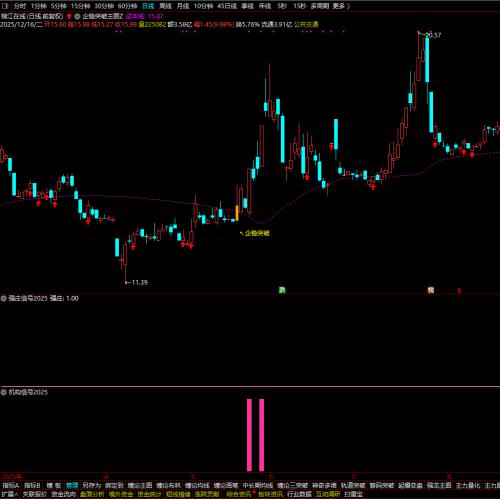Image resolution: width=500 pixels, height=500 pixels.
Task: Click the beige event badge below the price peak
Action: tap(431, 290)
